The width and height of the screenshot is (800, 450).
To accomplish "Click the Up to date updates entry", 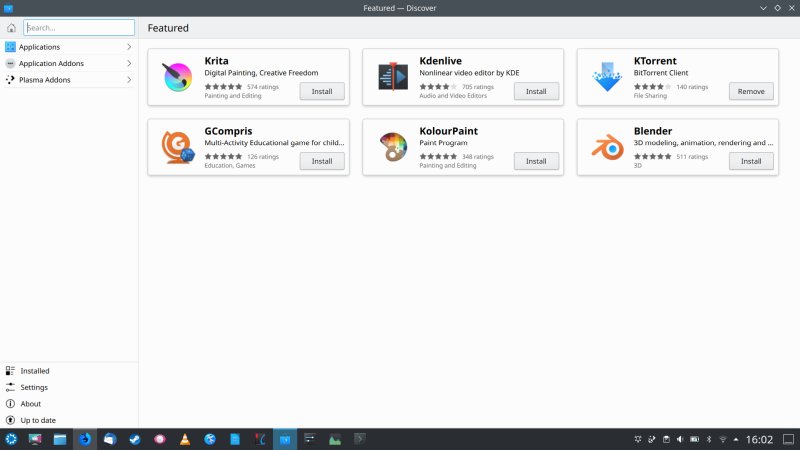I will [69, 420].
